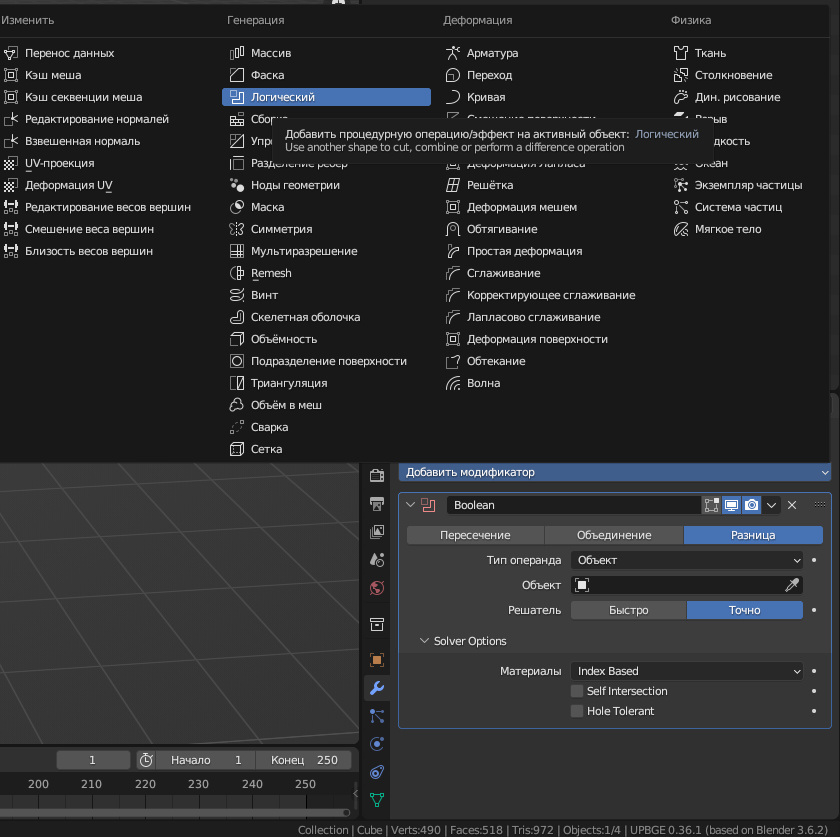Choose the Ткань physics modifier
The height and width of the screenshot is (837, 840).
pos(748,53)
